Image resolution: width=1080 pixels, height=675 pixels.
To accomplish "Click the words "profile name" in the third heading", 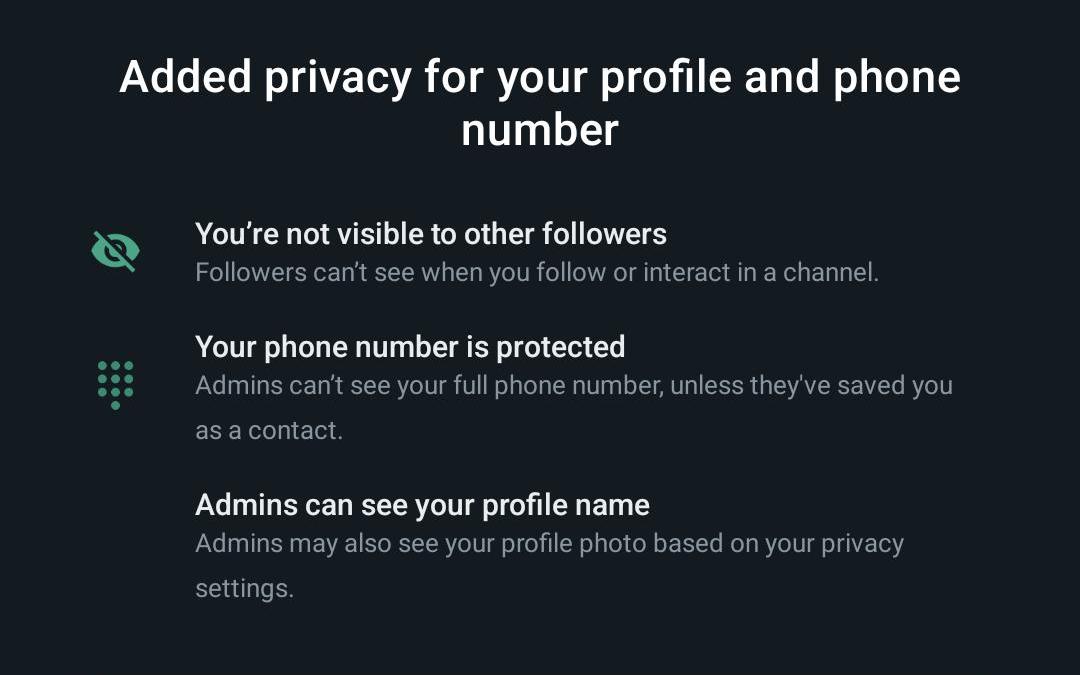I will point(565,506).
